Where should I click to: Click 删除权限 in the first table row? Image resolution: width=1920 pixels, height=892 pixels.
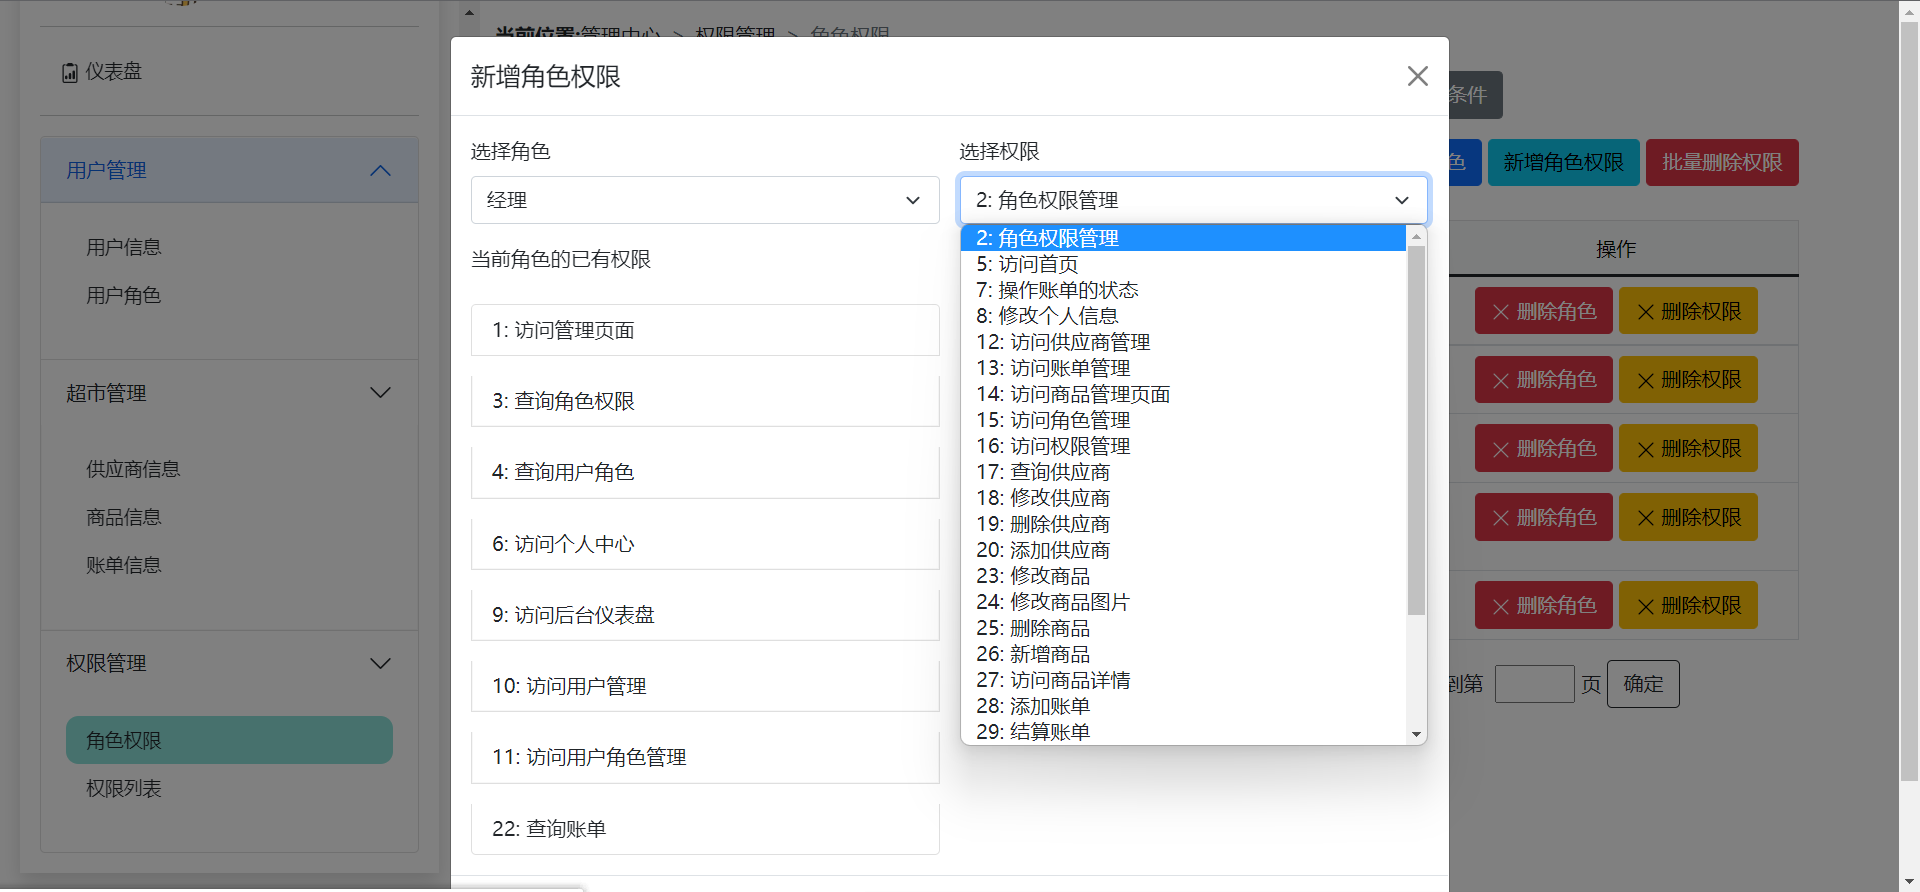1688,311
